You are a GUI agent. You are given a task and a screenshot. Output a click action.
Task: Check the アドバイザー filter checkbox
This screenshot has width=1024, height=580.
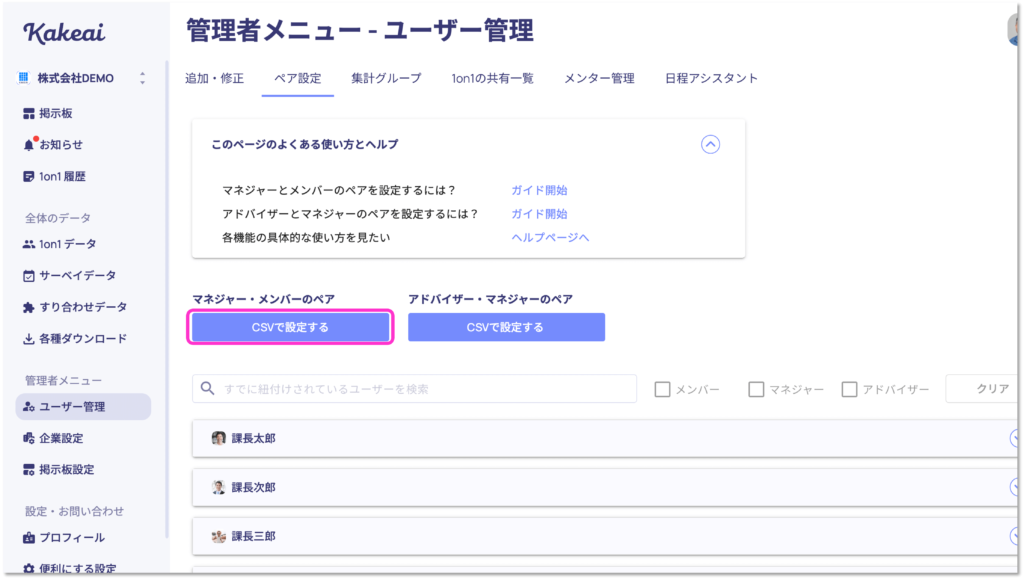click(x=850, y=389)
